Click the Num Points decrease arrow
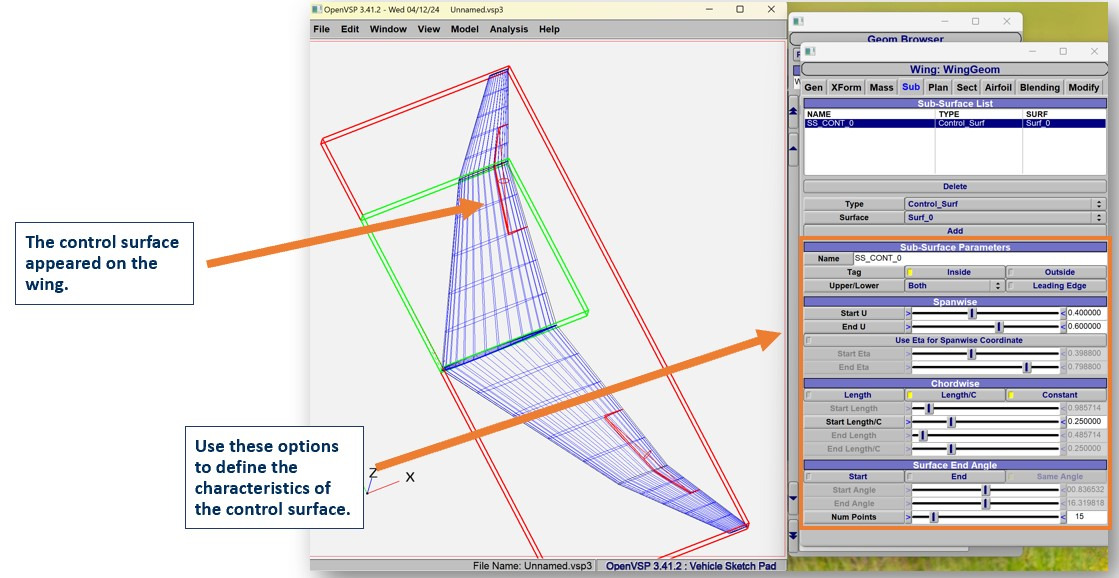 908,517
